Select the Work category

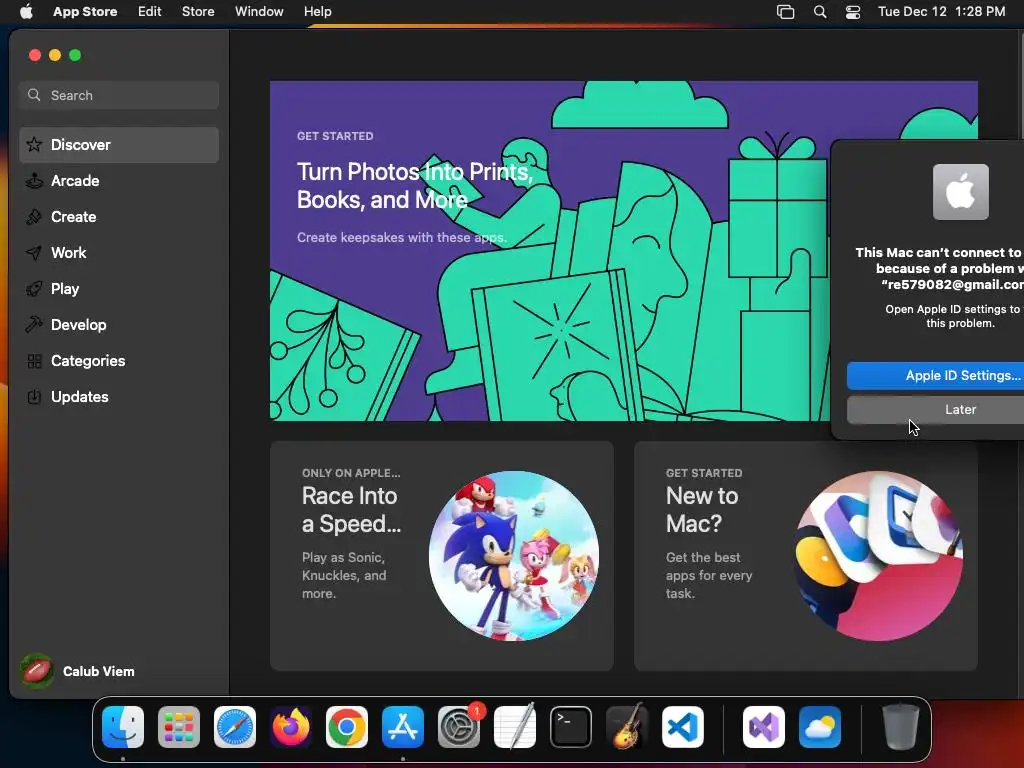tap(119, 253)
